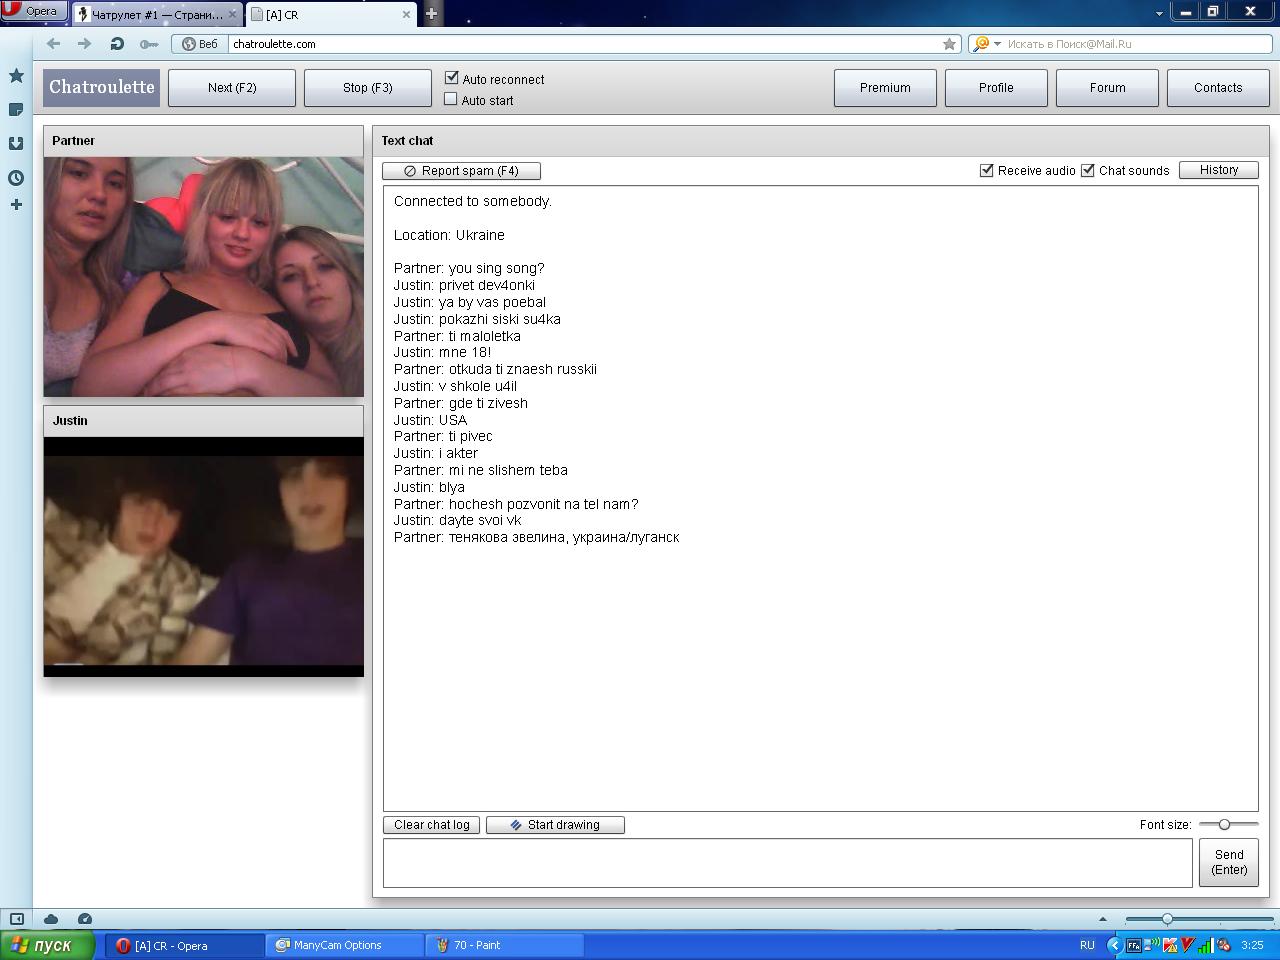Image resolution: width=1280 pixels, height=960 pixels.
Task: Click the Partner webcam video
Action: coord(204,277)
